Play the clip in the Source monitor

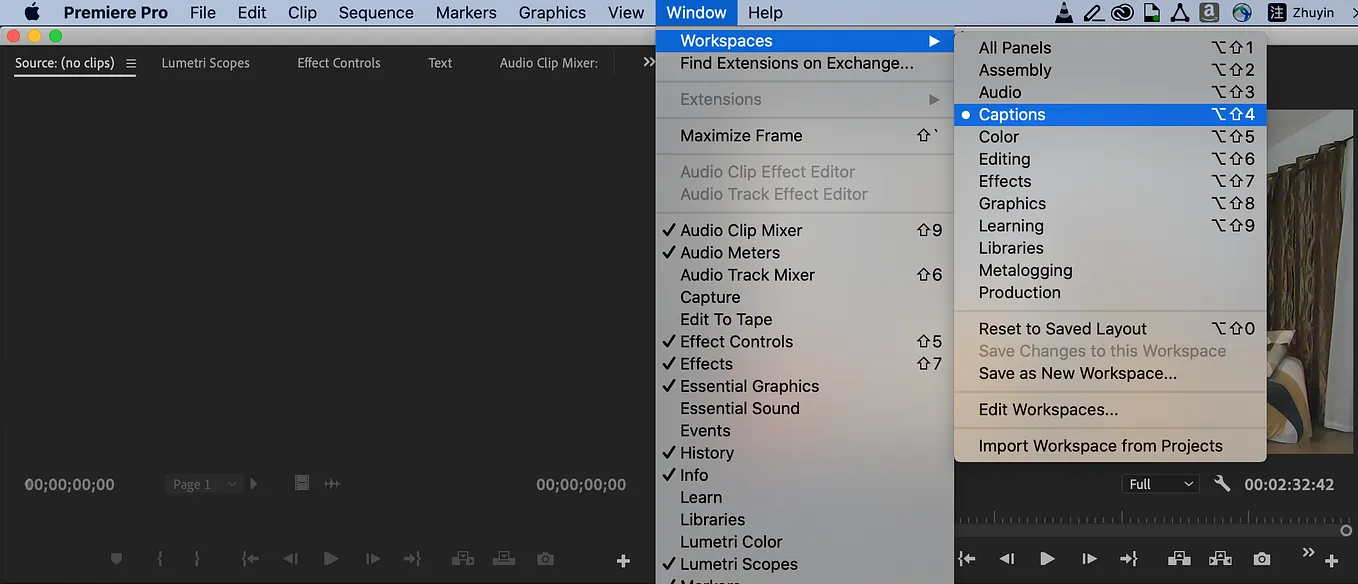pyautogui.click(x=331, y=560)
